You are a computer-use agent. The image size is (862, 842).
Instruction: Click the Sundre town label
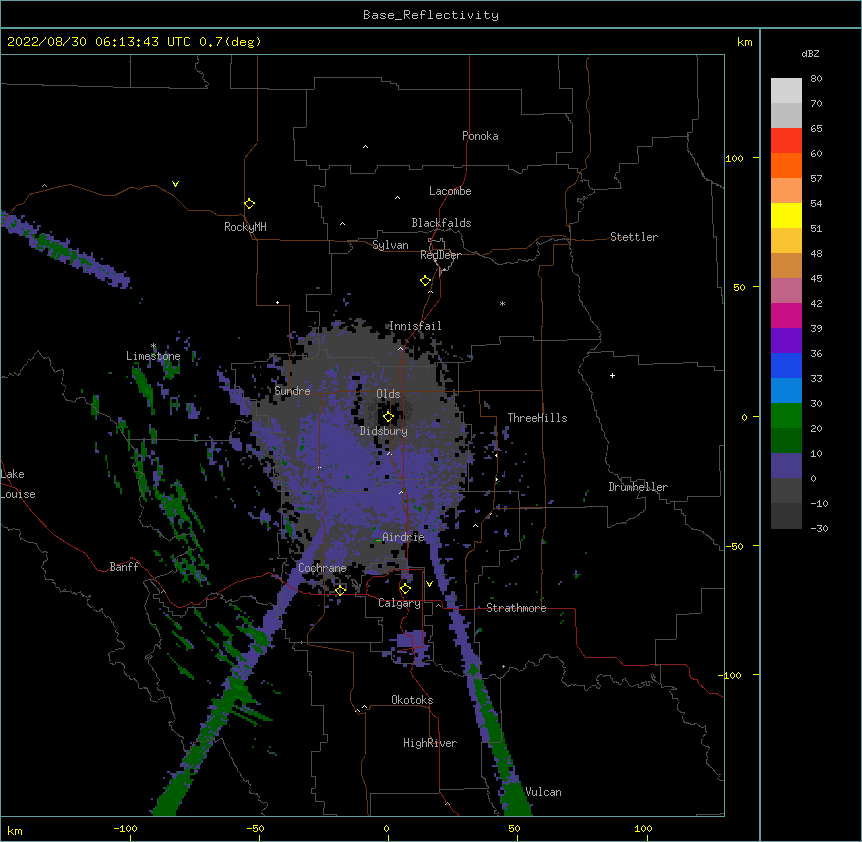coord(292,391)
